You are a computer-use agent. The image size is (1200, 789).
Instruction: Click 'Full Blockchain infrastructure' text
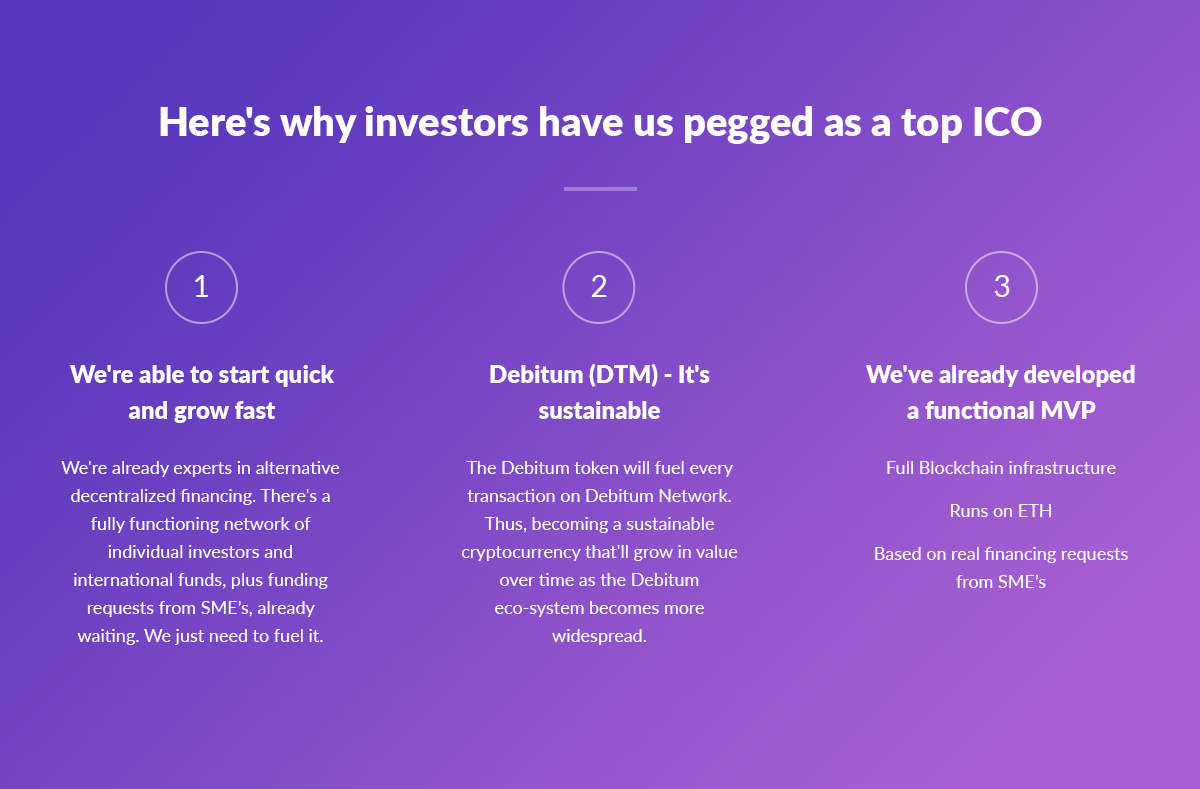(1001, 468)
